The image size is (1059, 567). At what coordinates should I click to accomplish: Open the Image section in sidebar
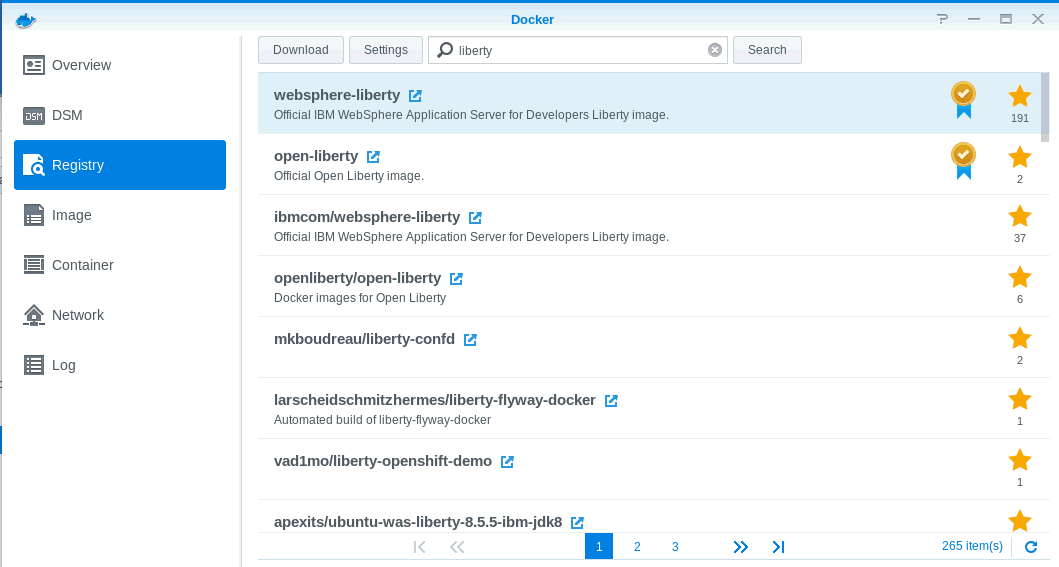tap(71, 215)
